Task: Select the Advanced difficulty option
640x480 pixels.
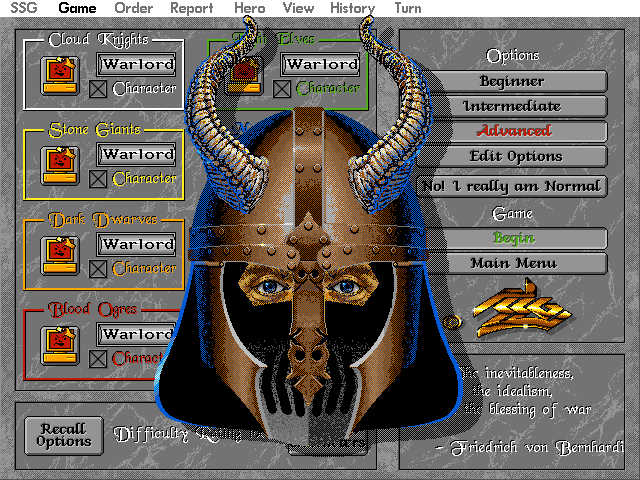Action: pos(512,131)
